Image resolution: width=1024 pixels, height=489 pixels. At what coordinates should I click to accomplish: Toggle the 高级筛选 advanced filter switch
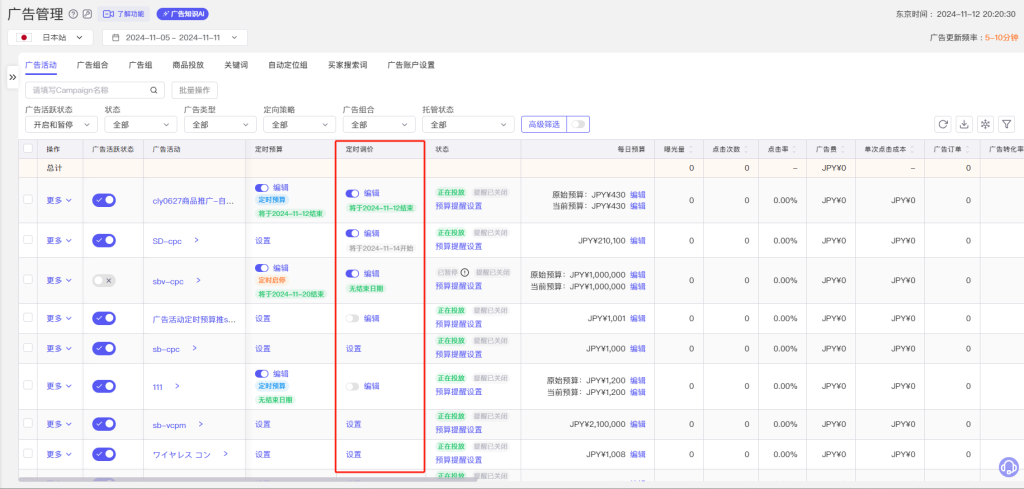579,124
